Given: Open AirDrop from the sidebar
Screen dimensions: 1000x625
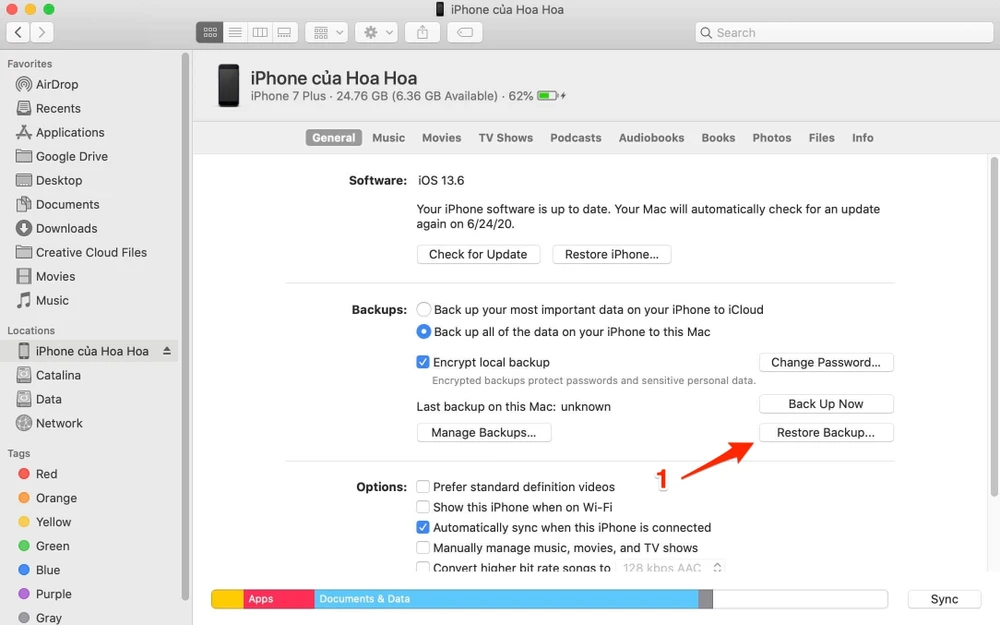Looking at the screenshot, I should point(58,84).
